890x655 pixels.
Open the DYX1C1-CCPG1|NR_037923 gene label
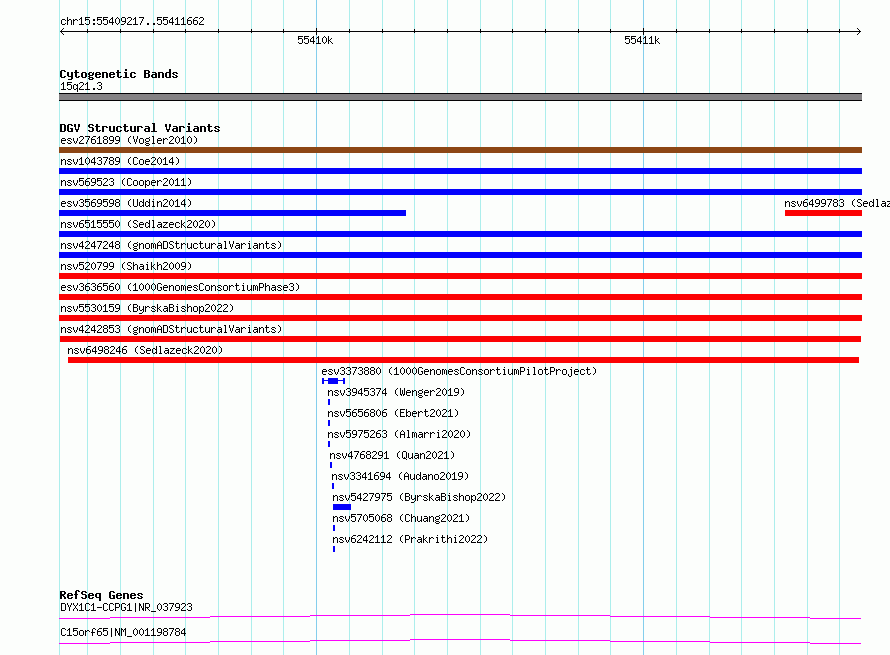pyautogui.click(x=126, y=607)
